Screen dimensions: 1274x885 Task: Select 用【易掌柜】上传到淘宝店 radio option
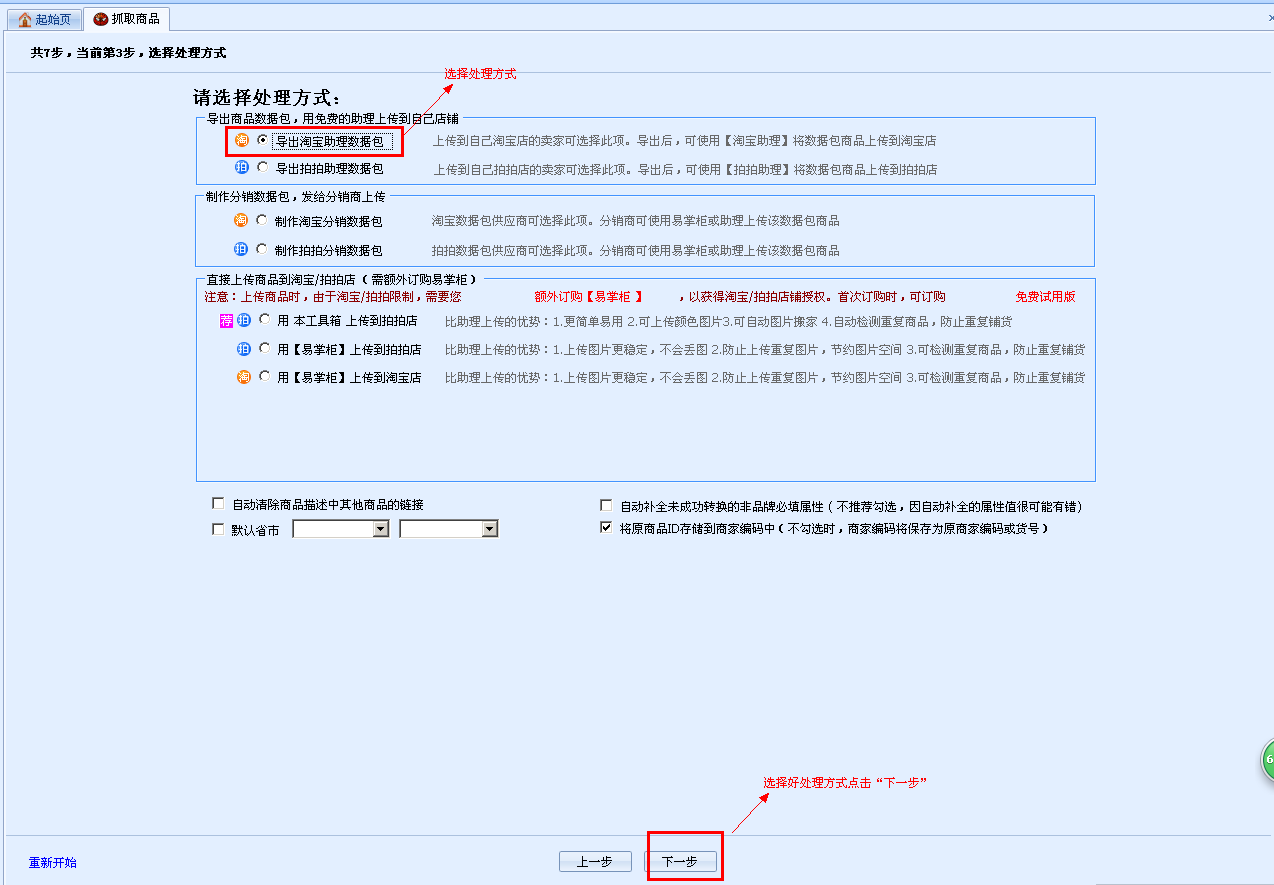click(264, 377)
